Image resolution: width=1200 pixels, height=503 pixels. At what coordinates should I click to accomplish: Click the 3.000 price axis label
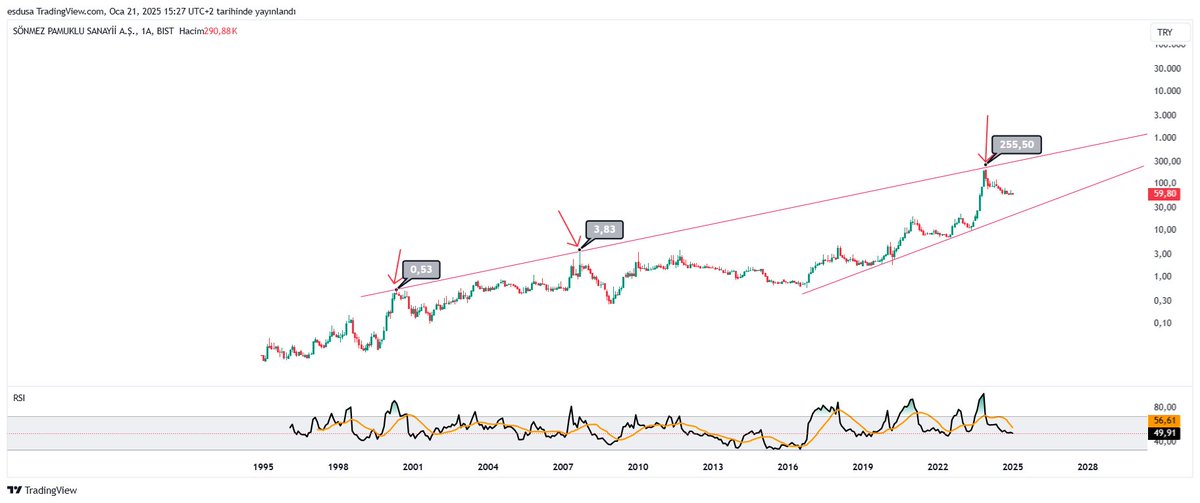(x=1165, y=115)
